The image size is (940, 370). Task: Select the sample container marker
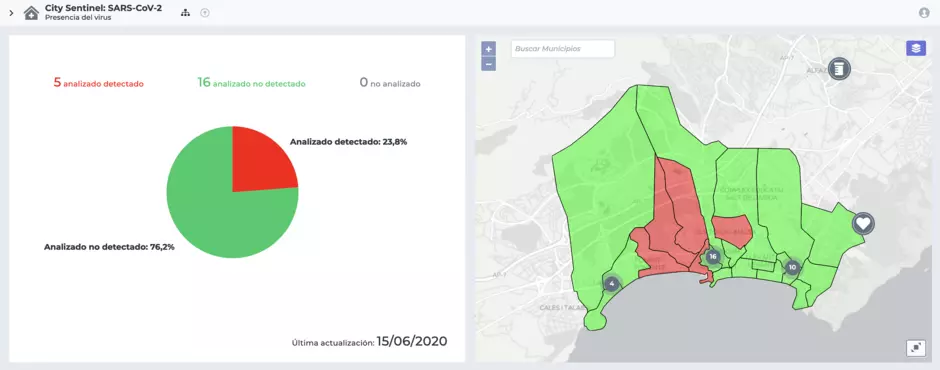[839, 69]
